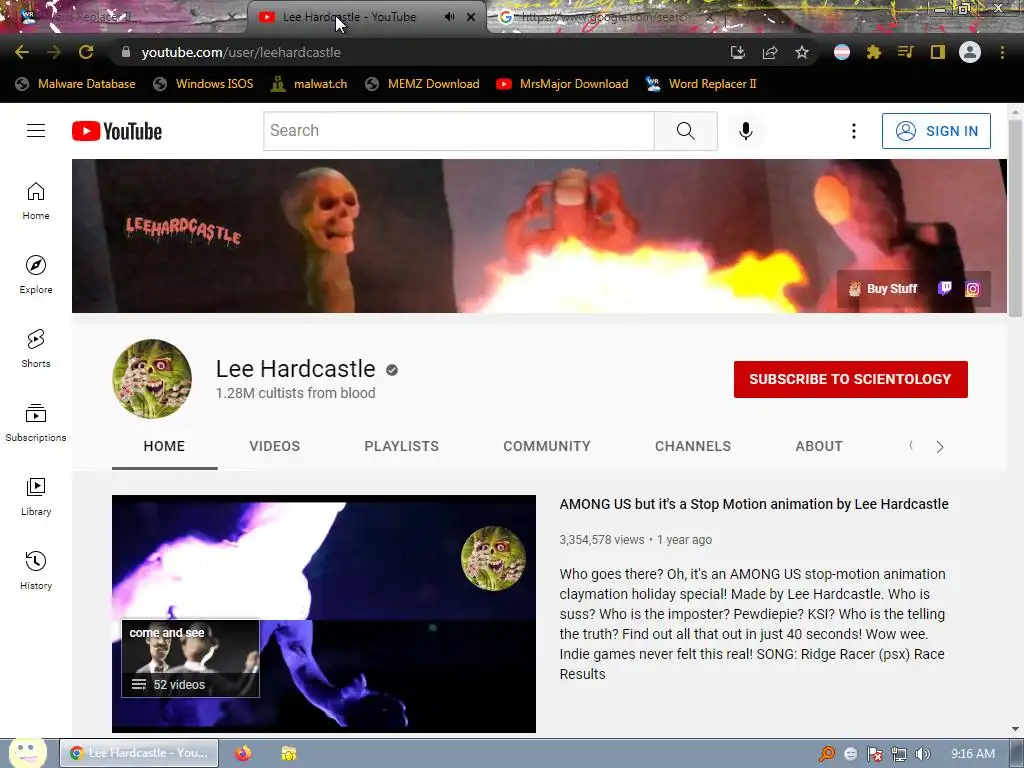This screenshot has width=1024, height=768.
Task: Open Subscriptions in YouTube sidebar
Action: coord(36,423)
